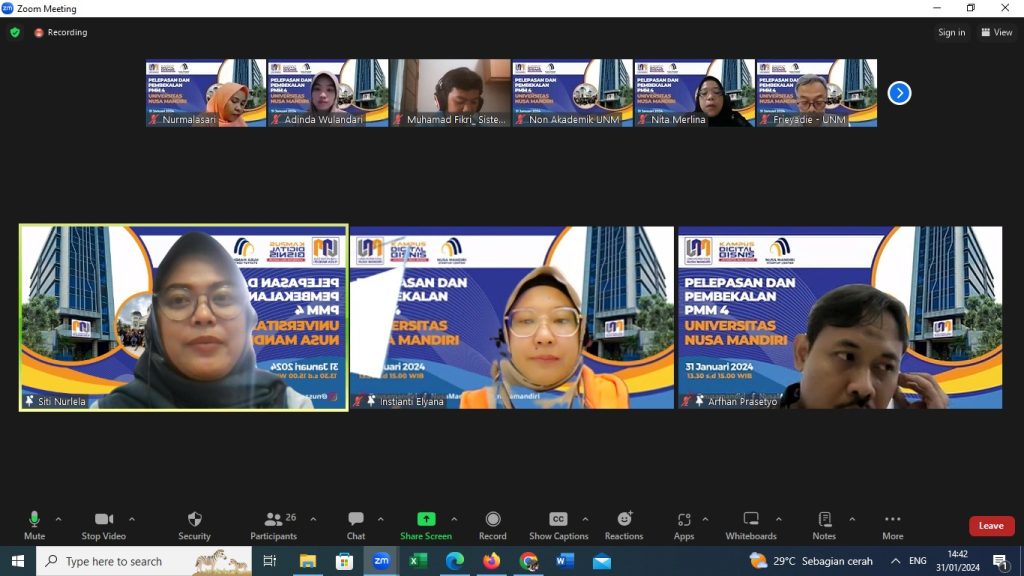Switch to Zoom taskbar icon
Screen dimensions: 1024x576
381,561
